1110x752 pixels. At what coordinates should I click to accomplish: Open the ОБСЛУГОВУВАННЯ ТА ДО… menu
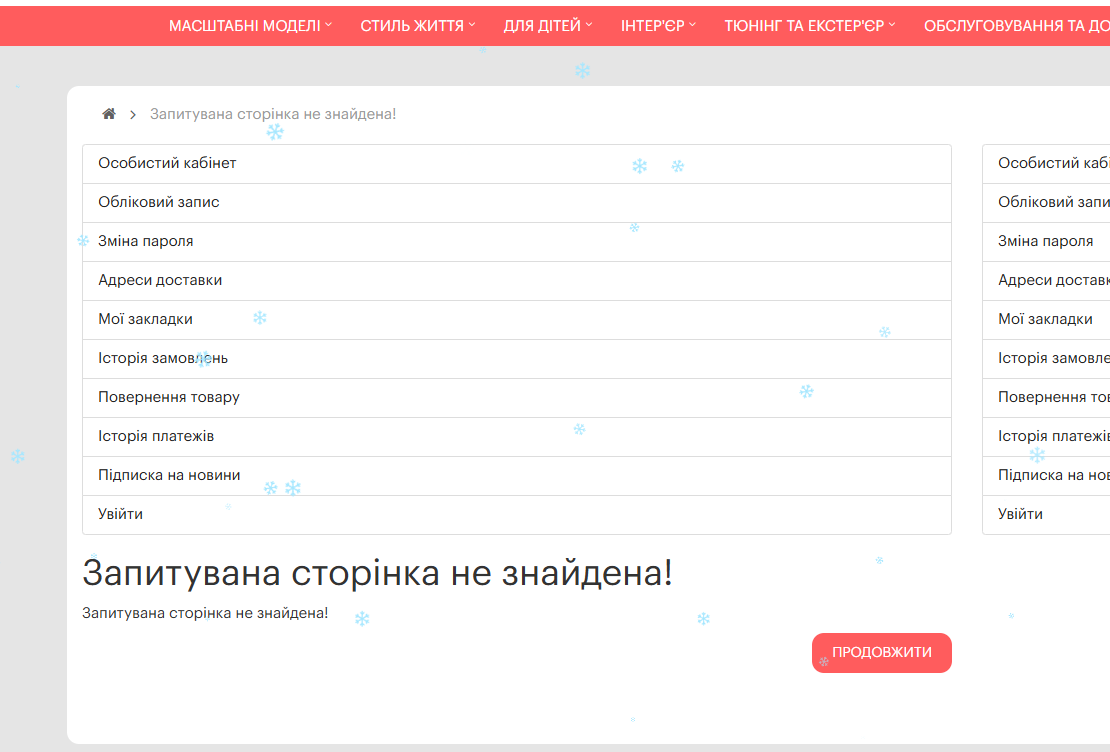point(1017,26)
